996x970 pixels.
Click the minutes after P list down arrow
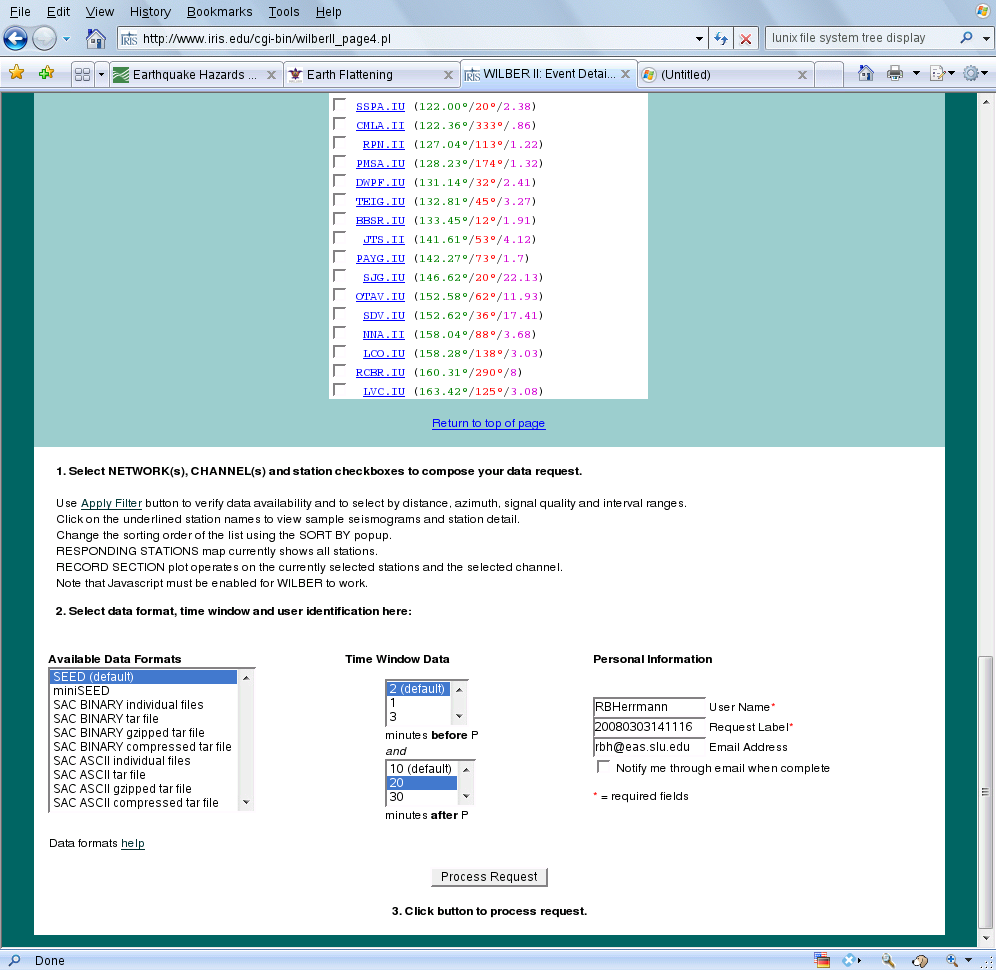[466, 797]
